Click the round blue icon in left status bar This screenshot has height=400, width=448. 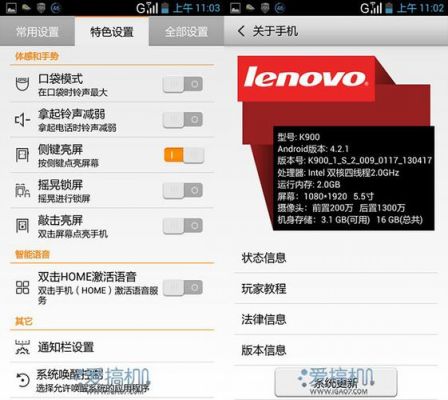55,8
